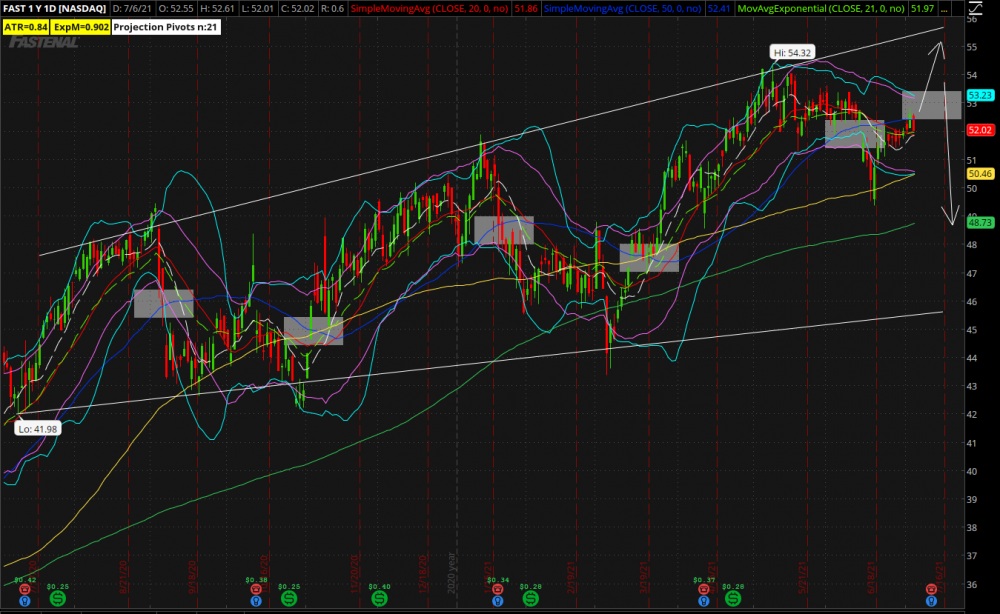The width and height of the screenshot is (1000, 614).
Task: Click the Lo: 41.98 price bubble
Action: coord(36,429)
